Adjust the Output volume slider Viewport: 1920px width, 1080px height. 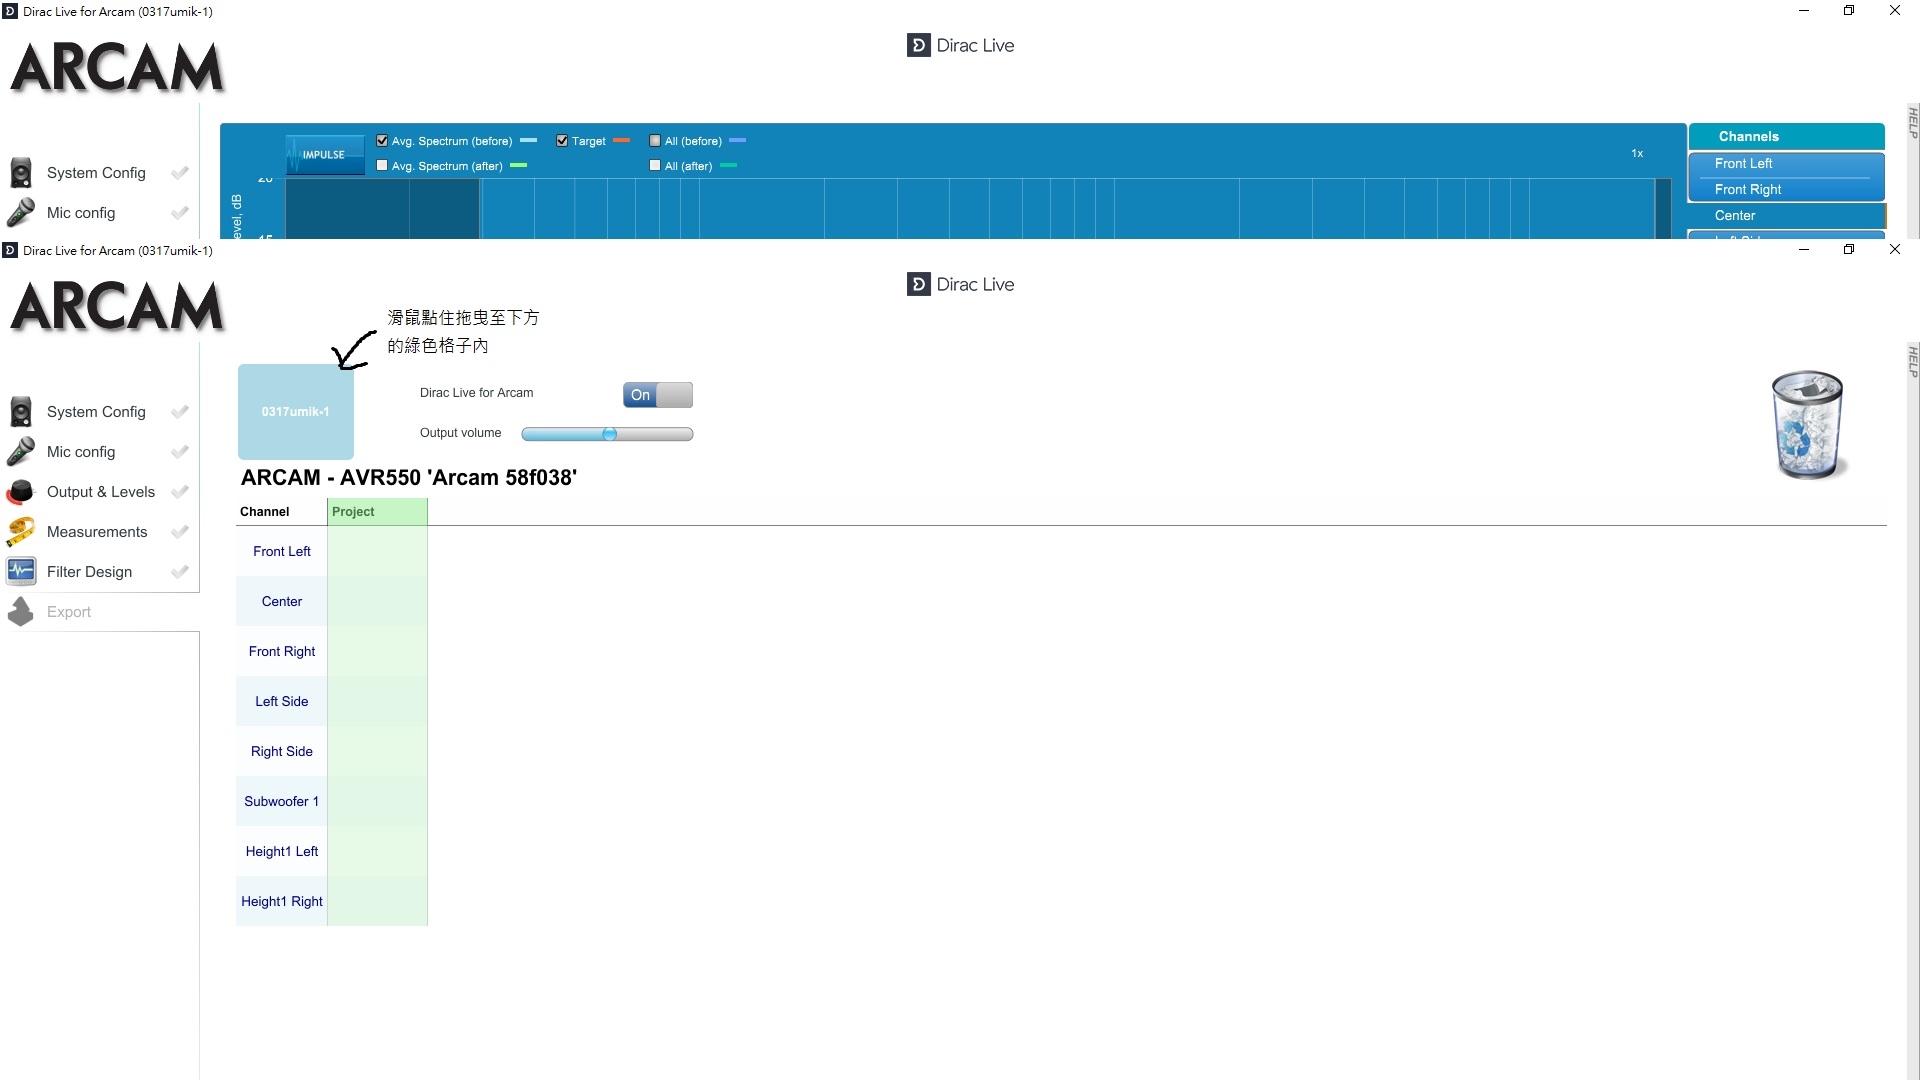click(607, 434)
